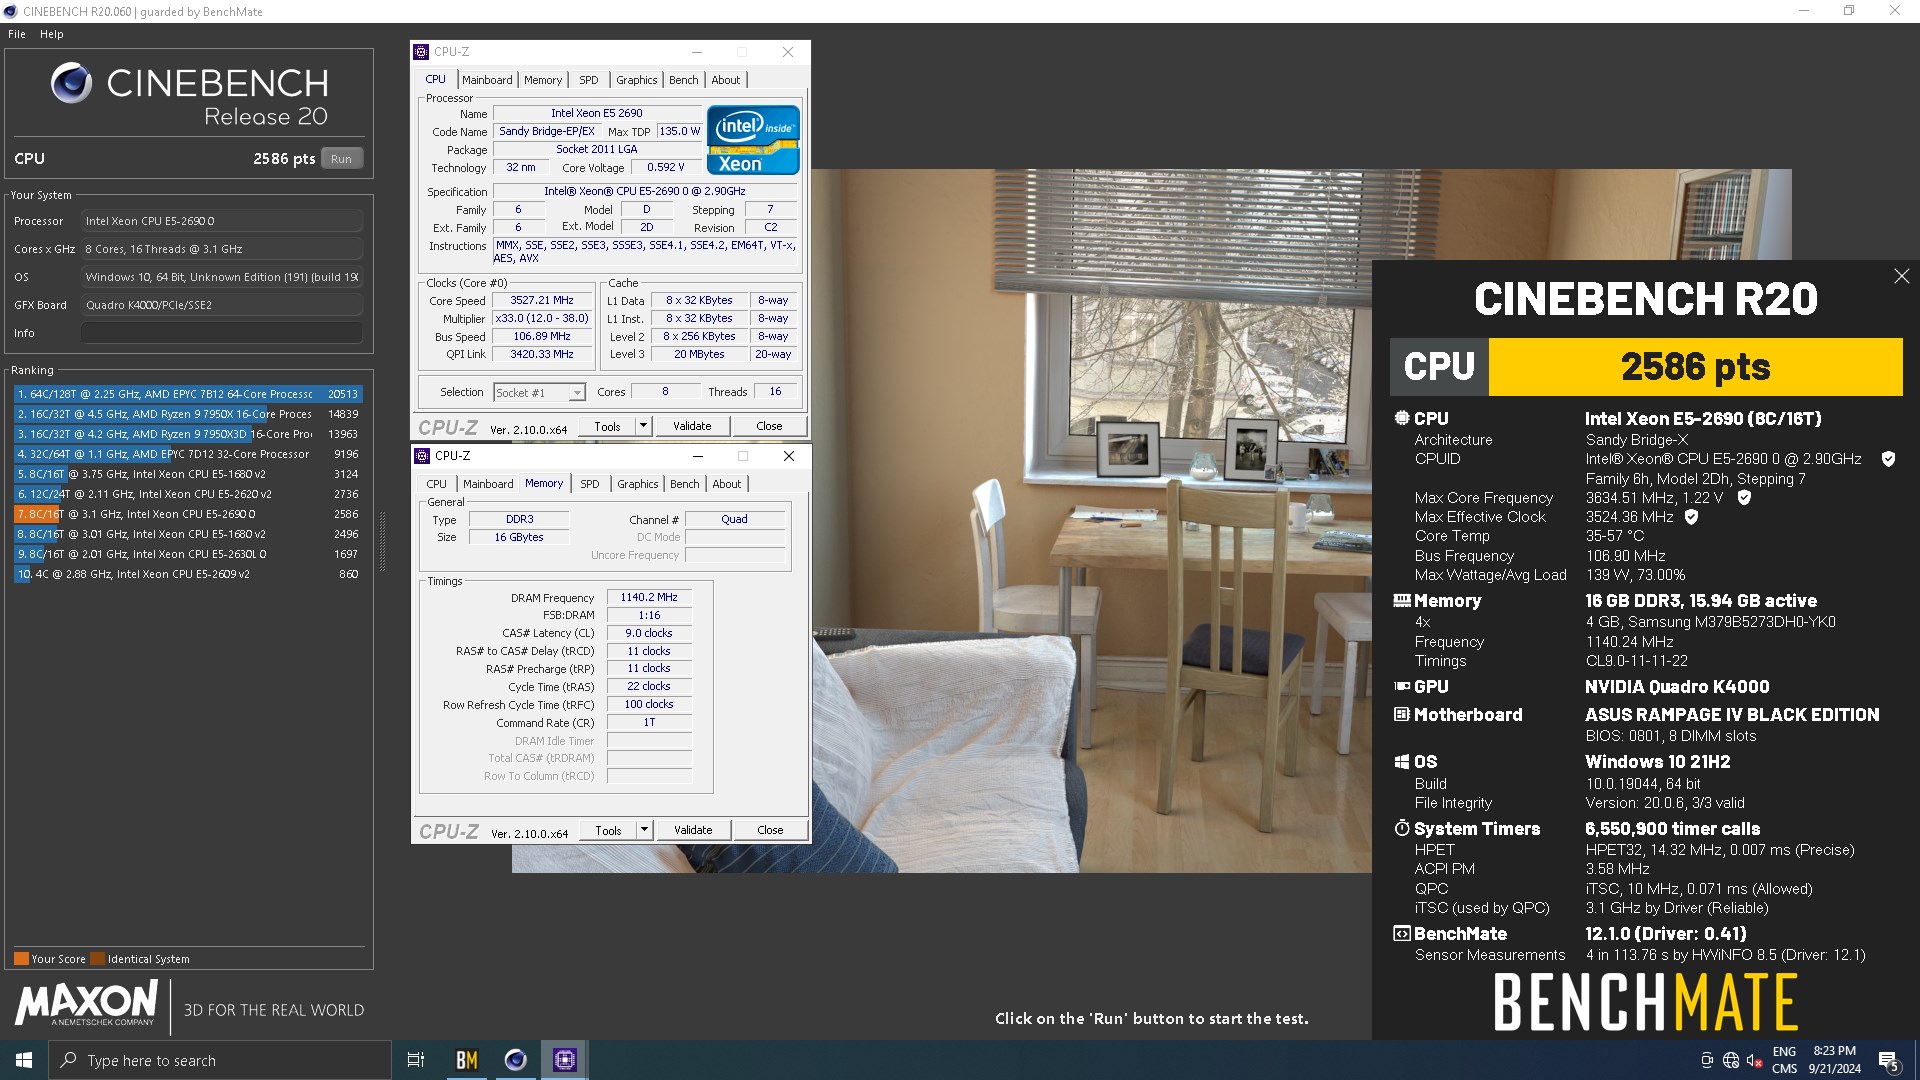Click Close button in lower CPU-Z window

pyautogui.click(x=770, y=830)
